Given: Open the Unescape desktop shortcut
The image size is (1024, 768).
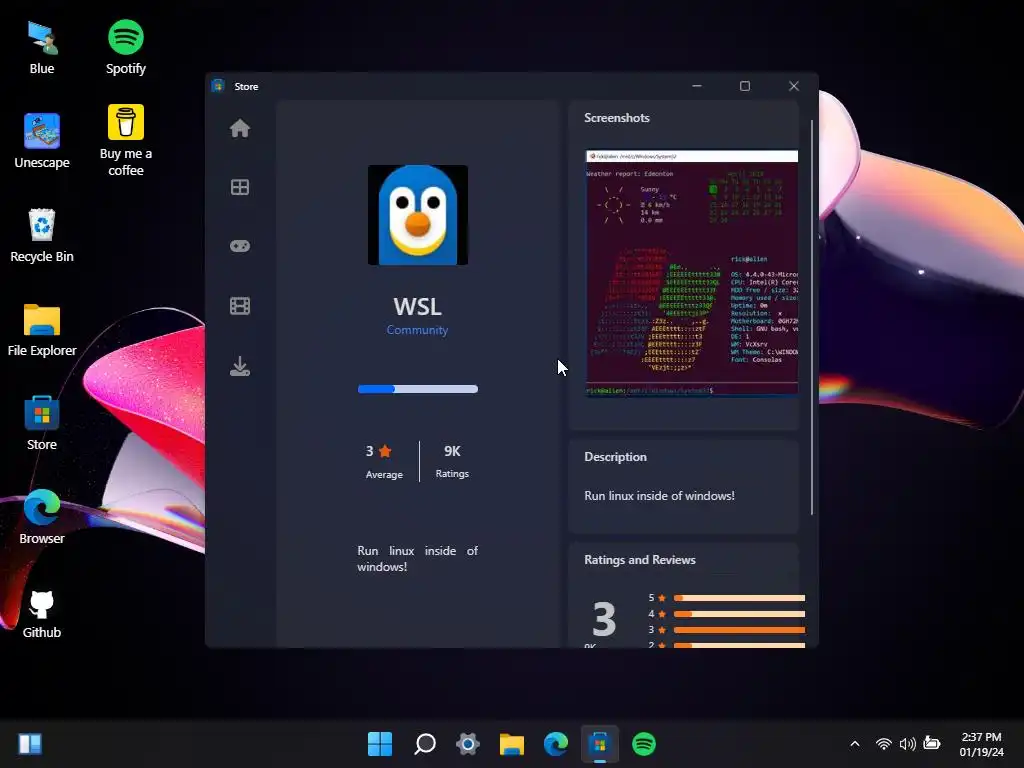Looking at the screenshot, I should pos(42,141).
